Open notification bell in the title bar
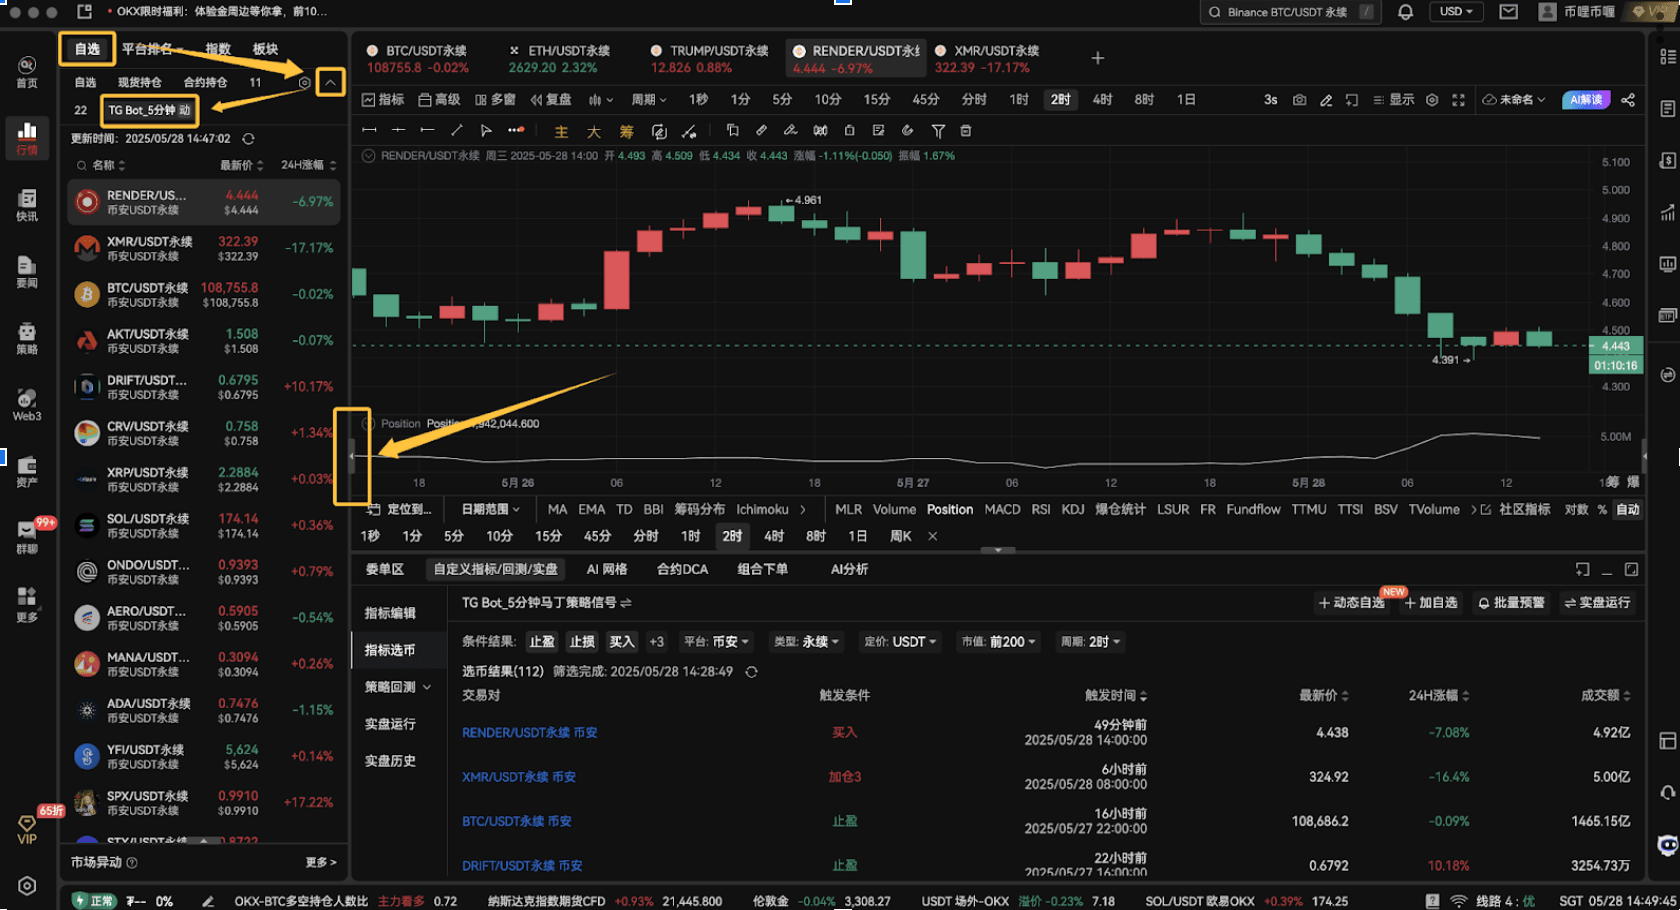This screenshot has height=910, width=1680. 1405,12
